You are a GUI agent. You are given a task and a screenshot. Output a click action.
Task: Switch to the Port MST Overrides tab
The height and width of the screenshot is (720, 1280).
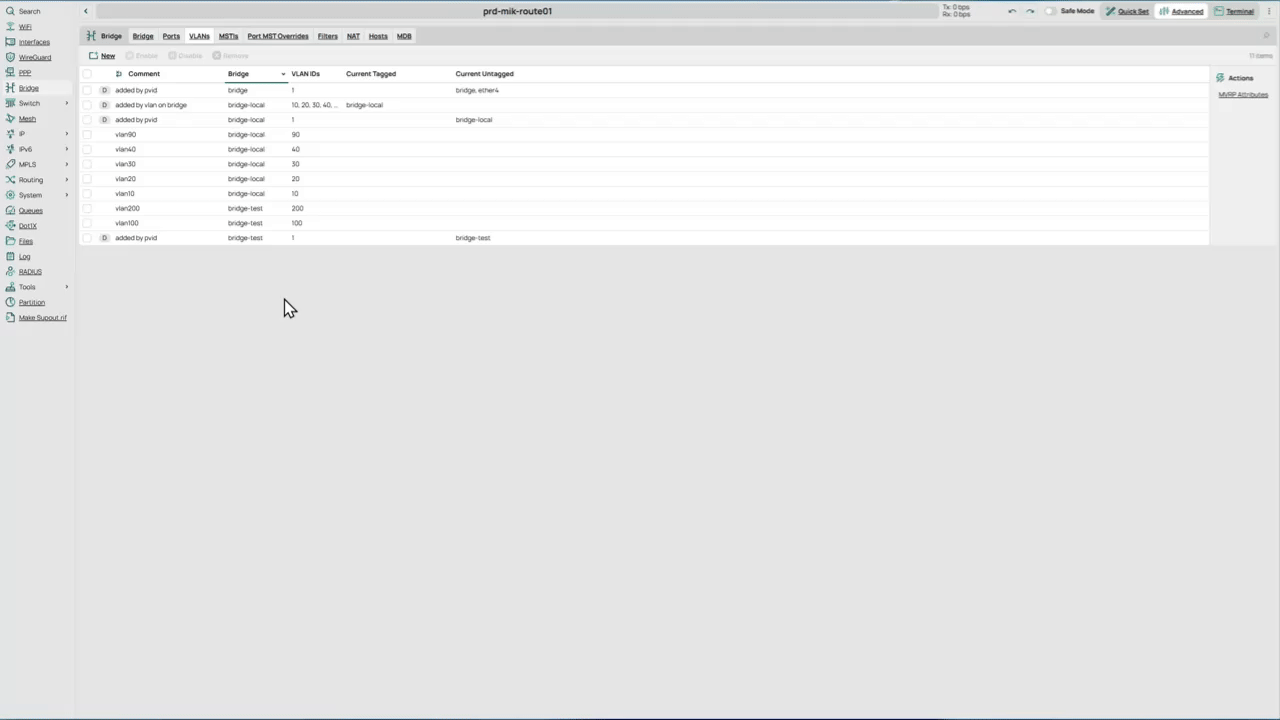coord(278,36)
